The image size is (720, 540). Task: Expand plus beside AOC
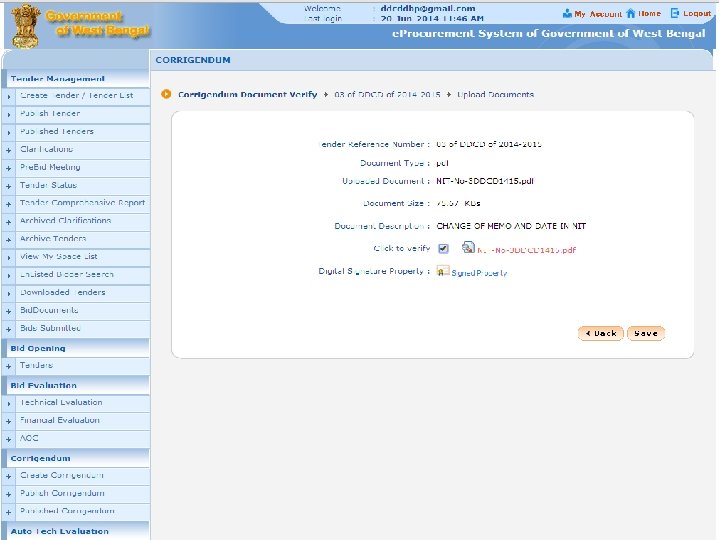pos(9,439)
